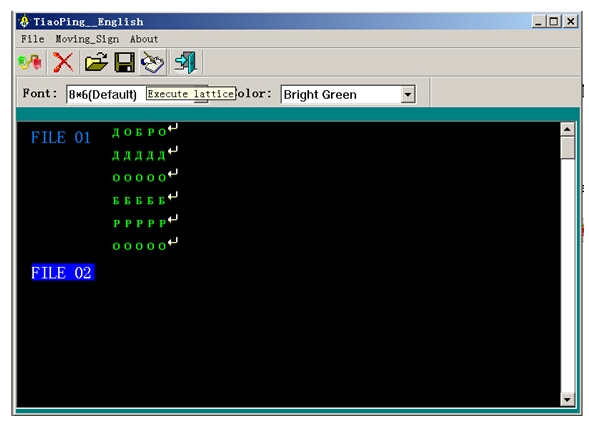Click the vertical scrollbar thumb

pos(567,148)
